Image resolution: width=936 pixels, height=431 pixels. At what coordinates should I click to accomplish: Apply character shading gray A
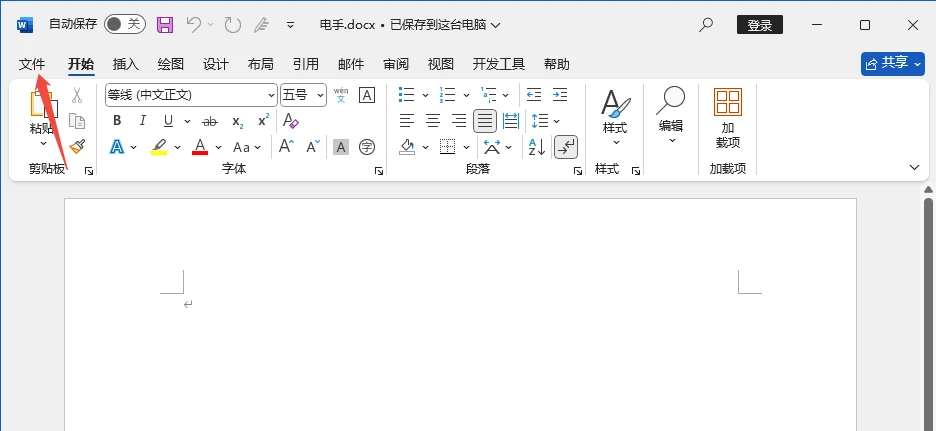coord(341,147)
